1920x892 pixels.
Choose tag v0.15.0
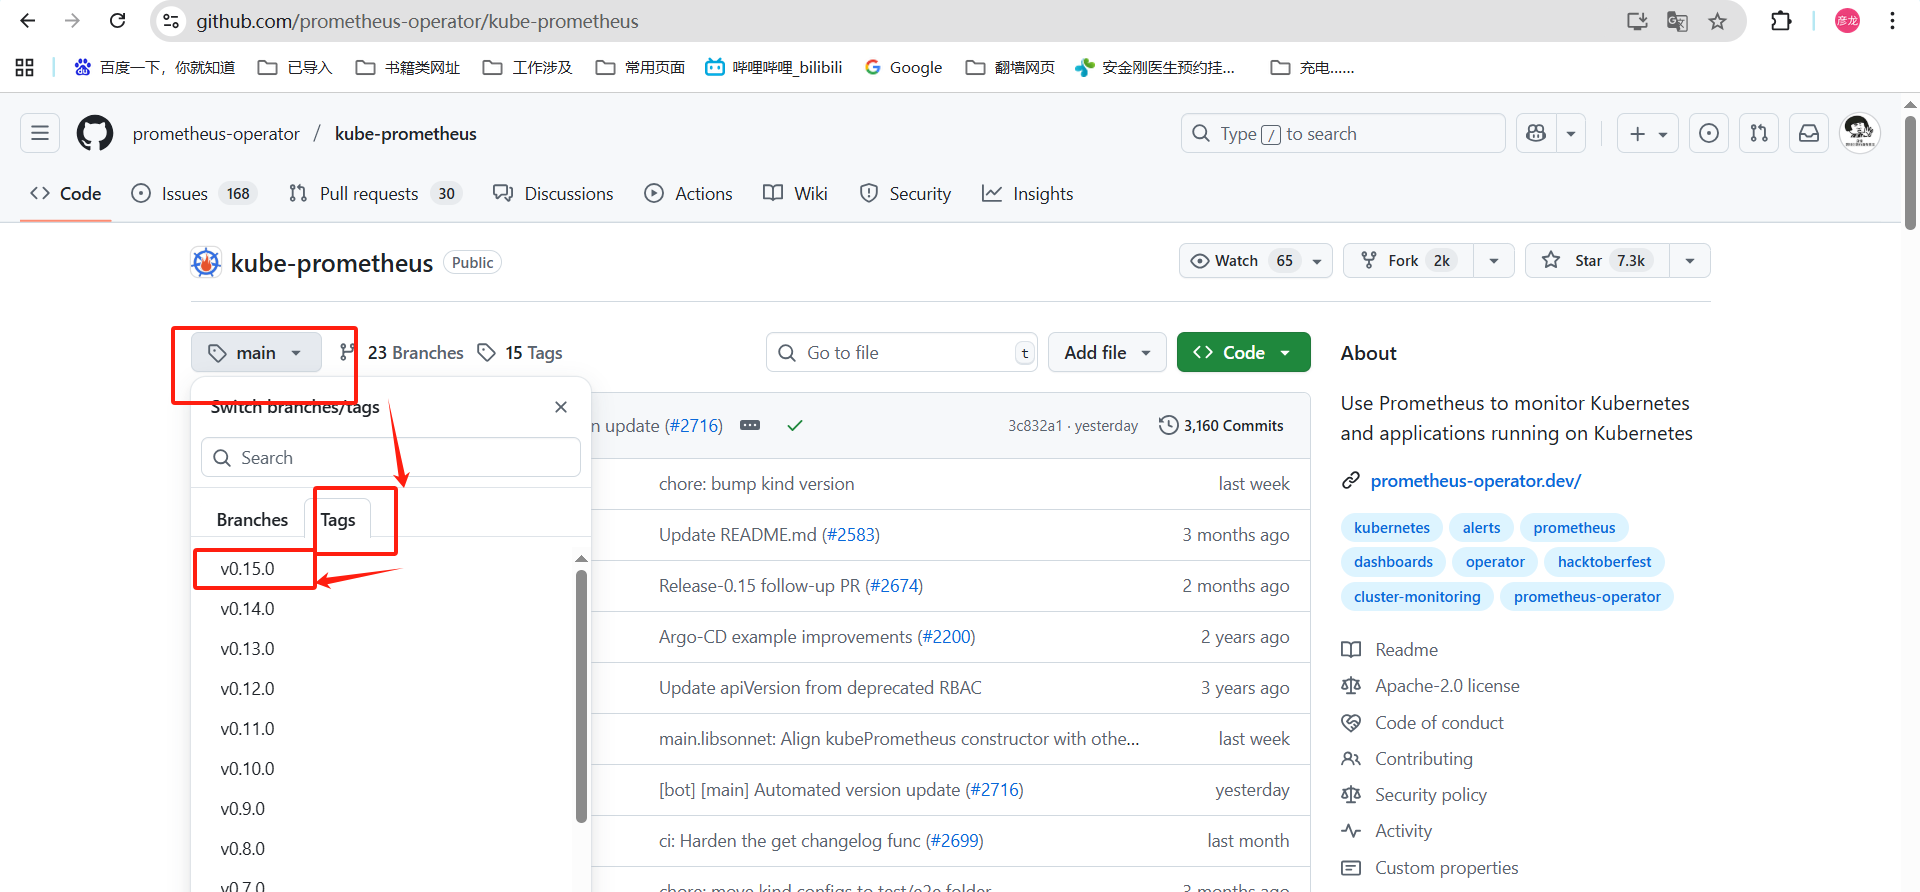click(247, 569)
